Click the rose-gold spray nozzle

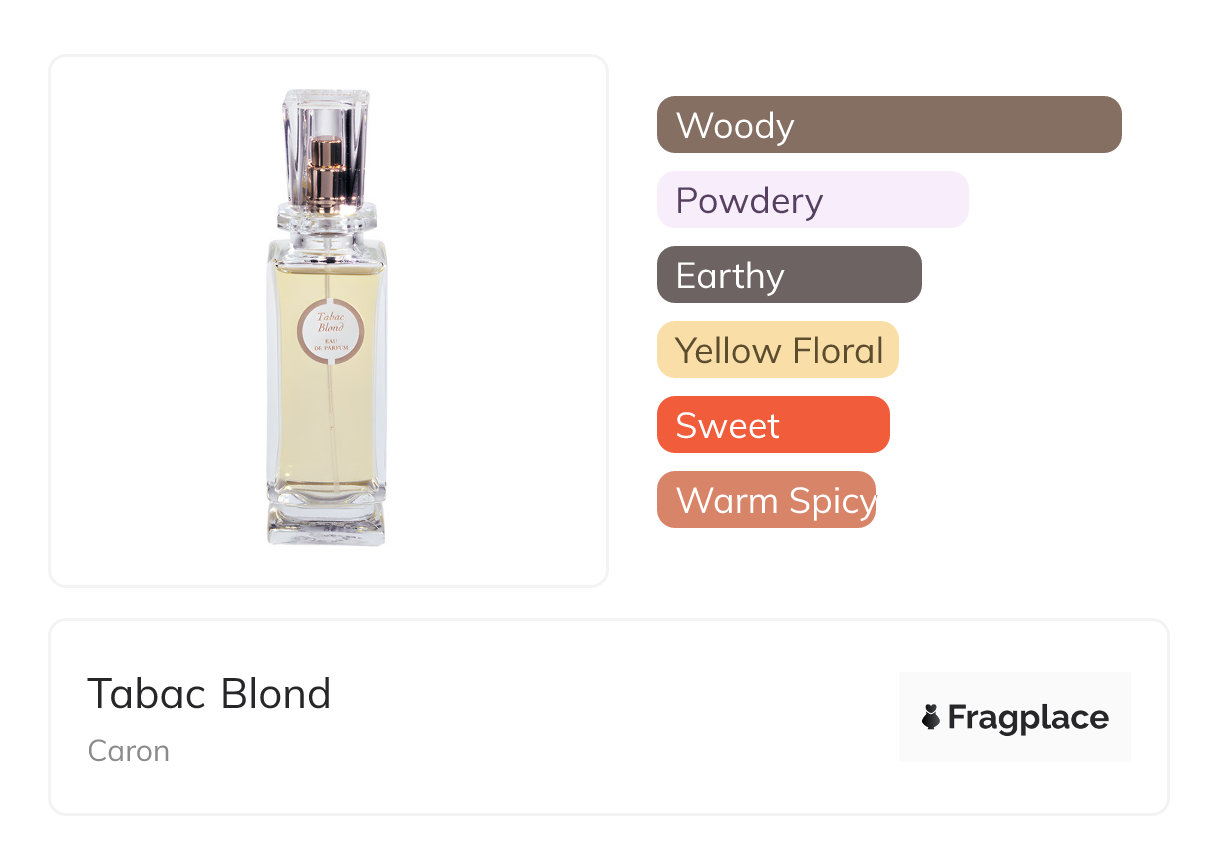coord(326,165)
